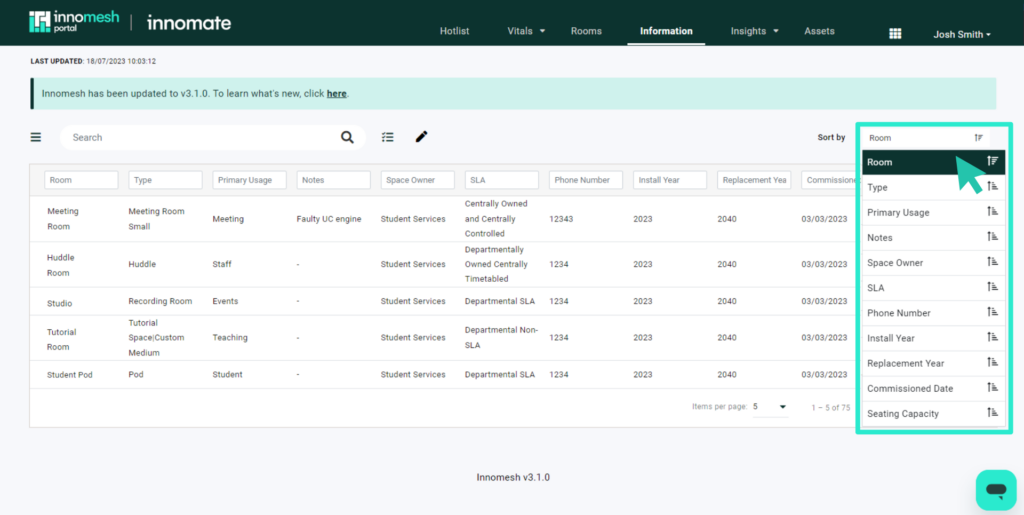Click the Phone Number filter field

[586, 180]
